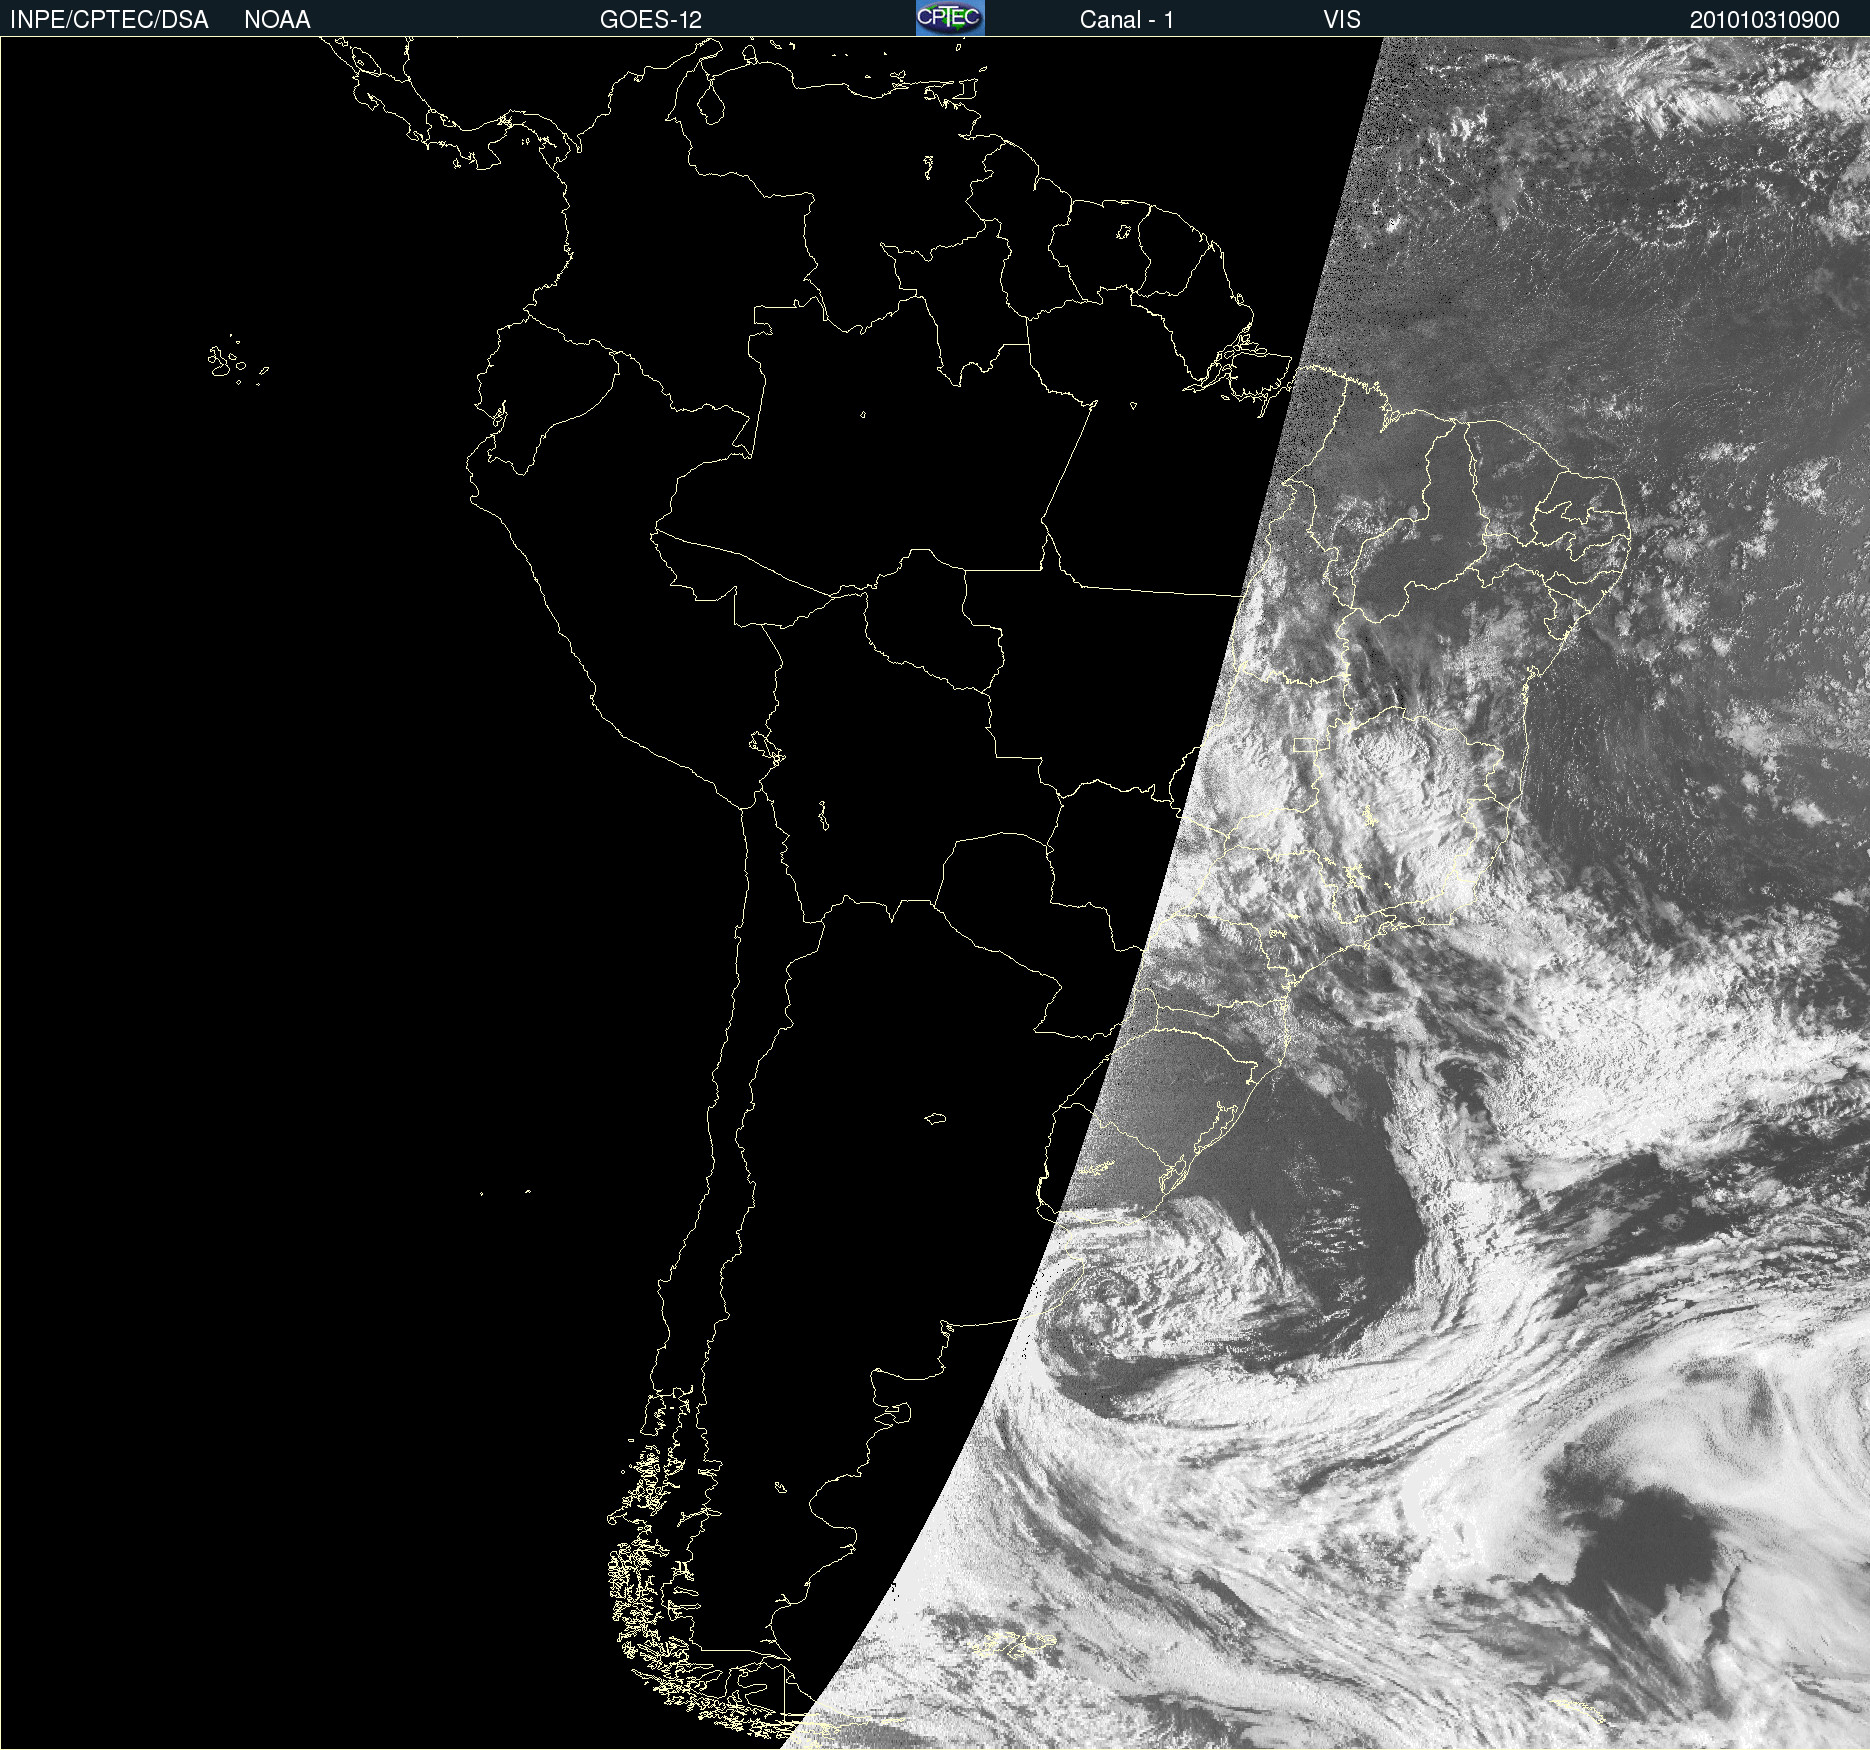
Task: Click the 'Canal - 1' channel label
Action: [x=1127, y=20]
